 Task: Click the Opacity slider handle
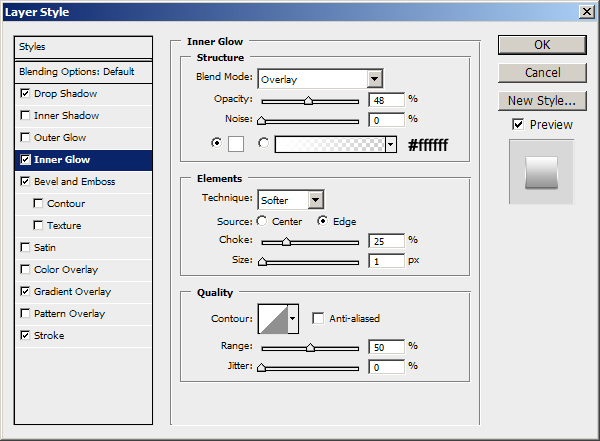coord(308,101)
